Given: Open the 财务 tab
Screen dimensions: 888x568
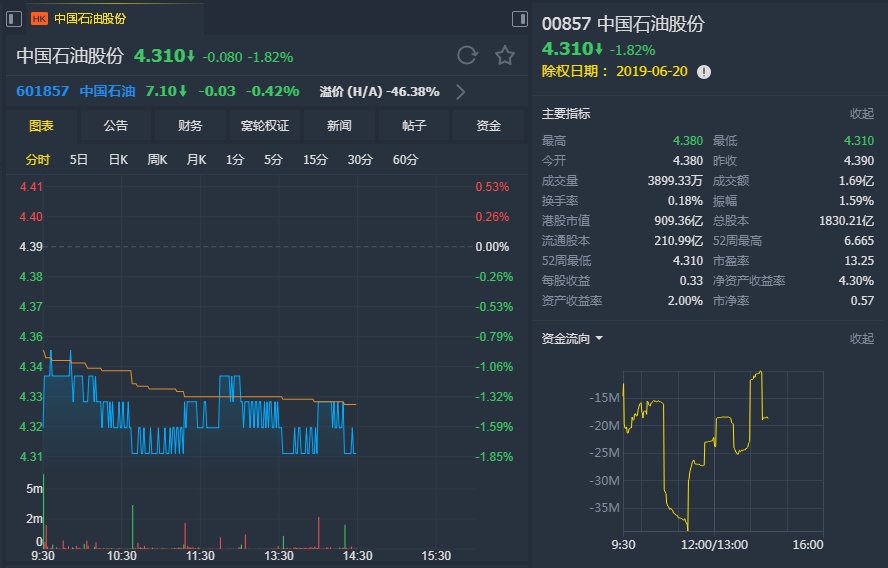Looking at the screenshot, I should [x=190, y=126].
